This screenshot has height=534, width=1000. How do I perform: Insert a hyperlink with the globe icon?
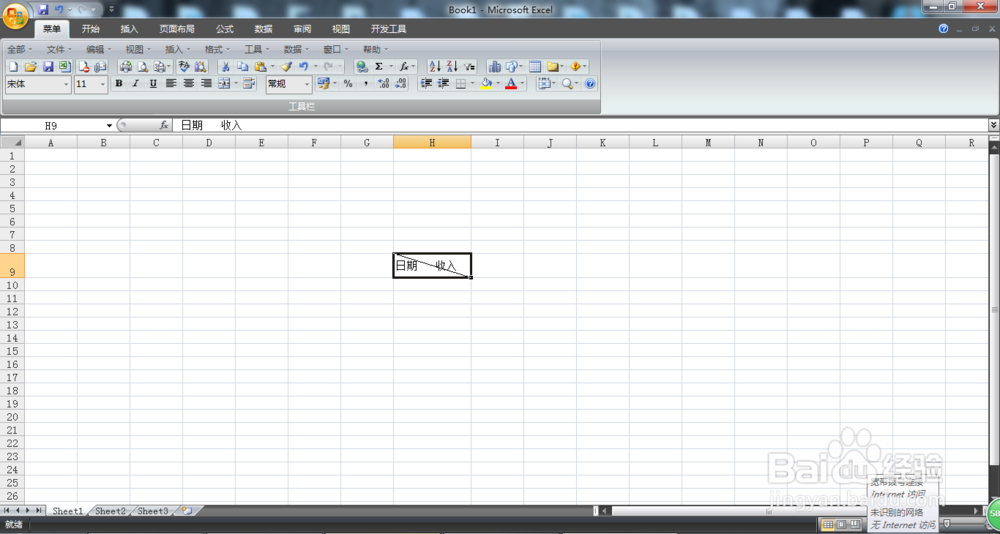tap(362, 66)
